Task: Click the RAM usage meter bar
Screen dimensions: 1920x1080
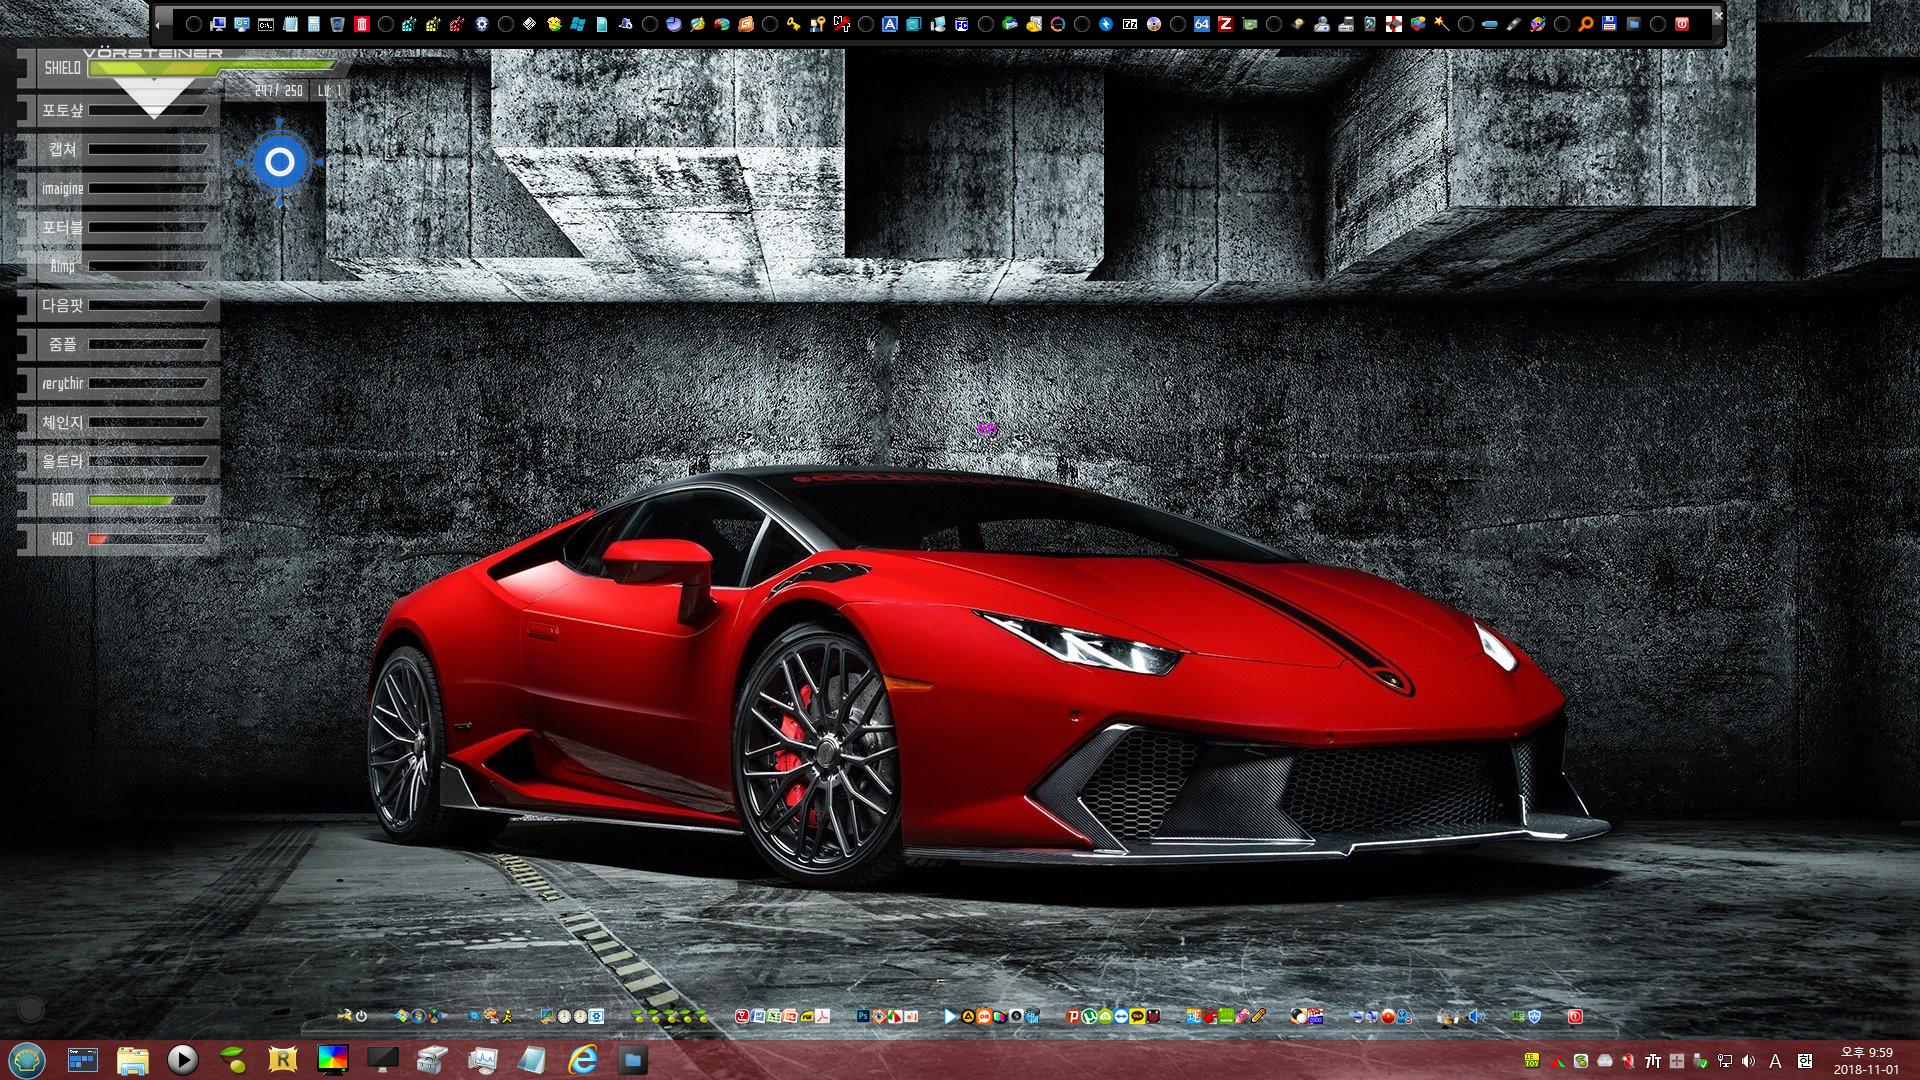Action: 148,500
